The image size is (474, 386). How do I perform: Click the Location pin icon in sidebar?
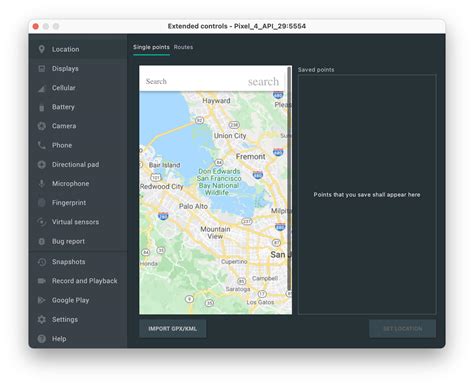coord(41,49)
